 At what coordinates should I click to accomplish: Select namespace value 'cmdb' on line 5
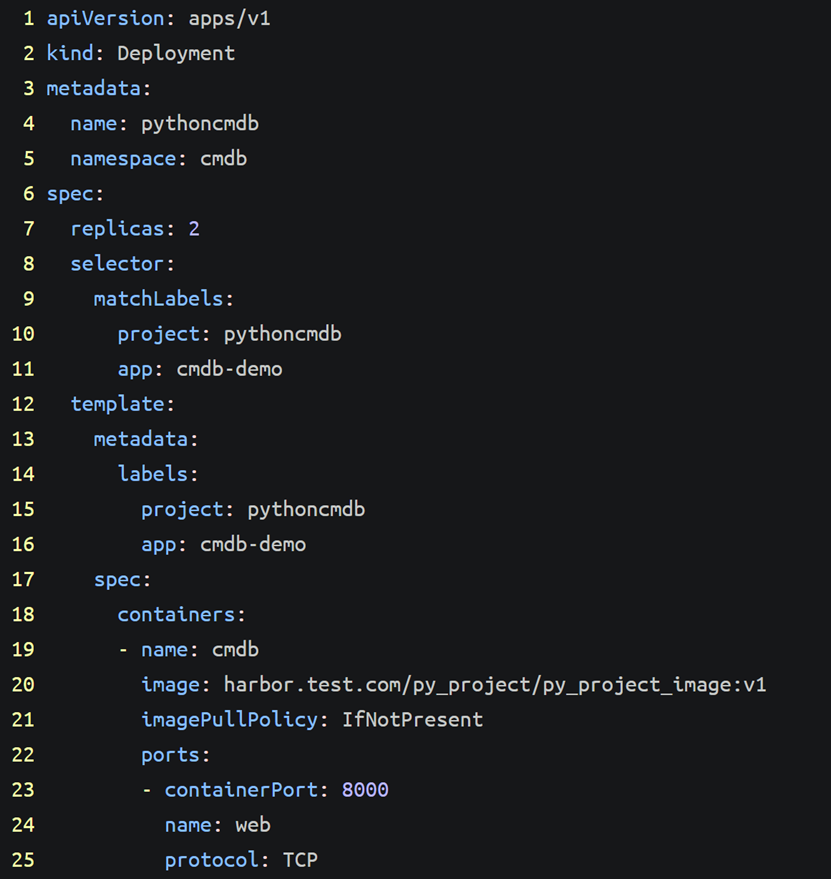pyautogui.click(x=223, y=159)
